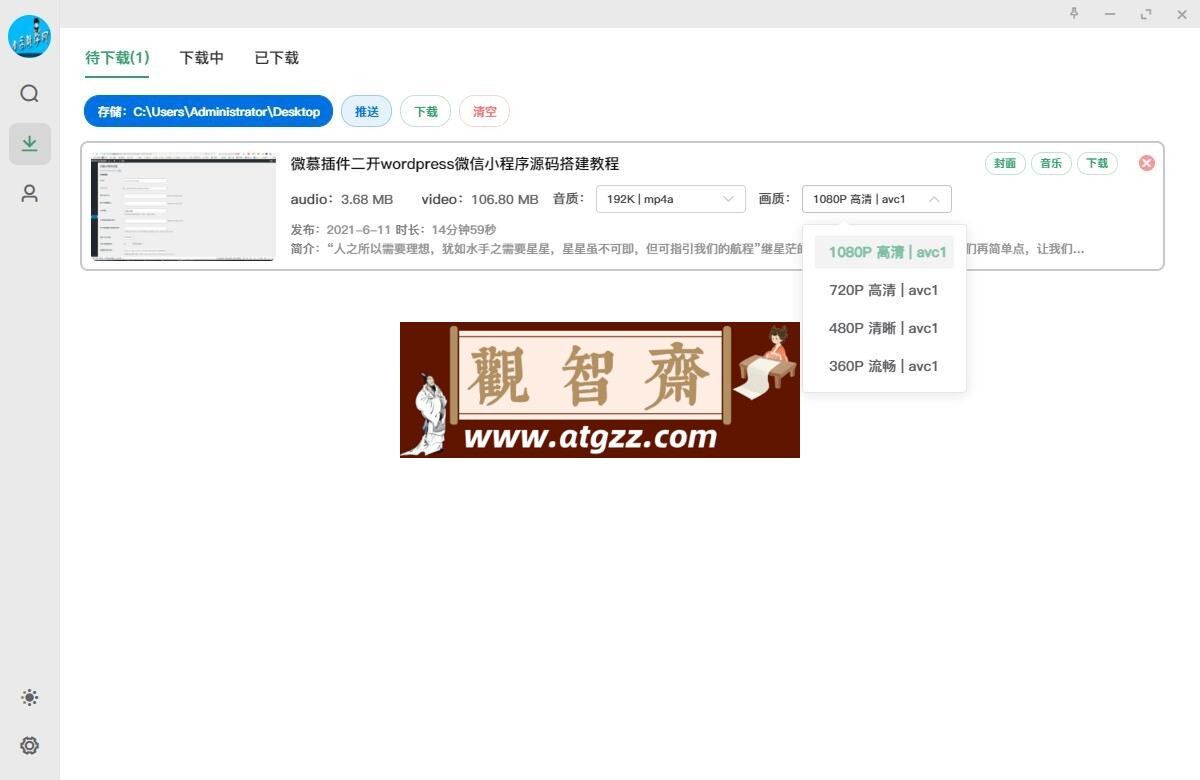Screen dimensions: 1200x780
Task: Maximize the application window
Action: point(1146,14)
